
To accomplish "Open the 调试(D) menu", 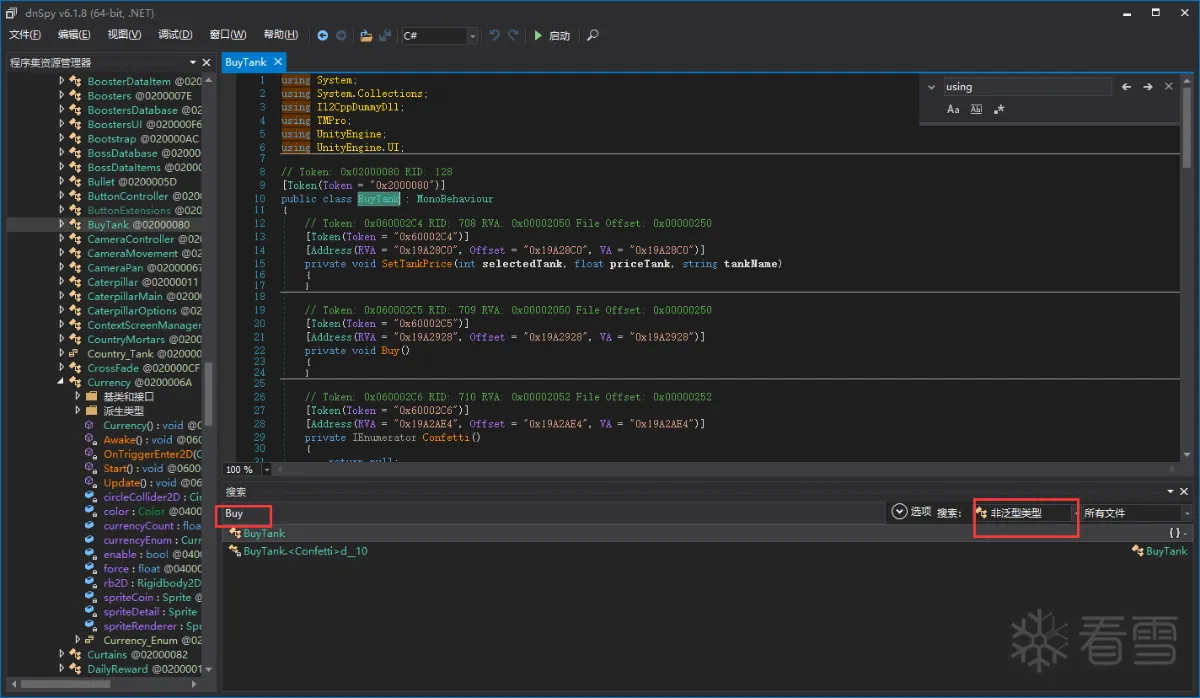I will pos(175,35).
